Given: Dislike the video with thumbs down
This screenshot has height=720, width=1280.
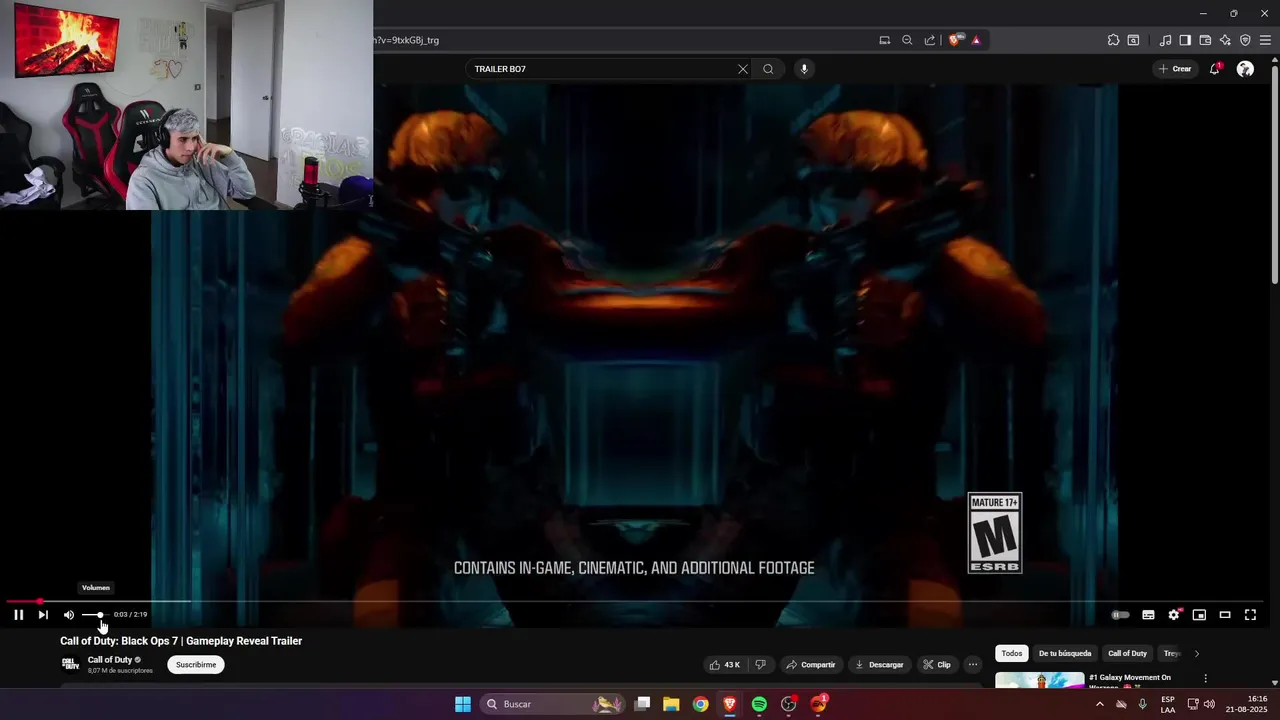Looking at the screenshot, I should 761,665.
